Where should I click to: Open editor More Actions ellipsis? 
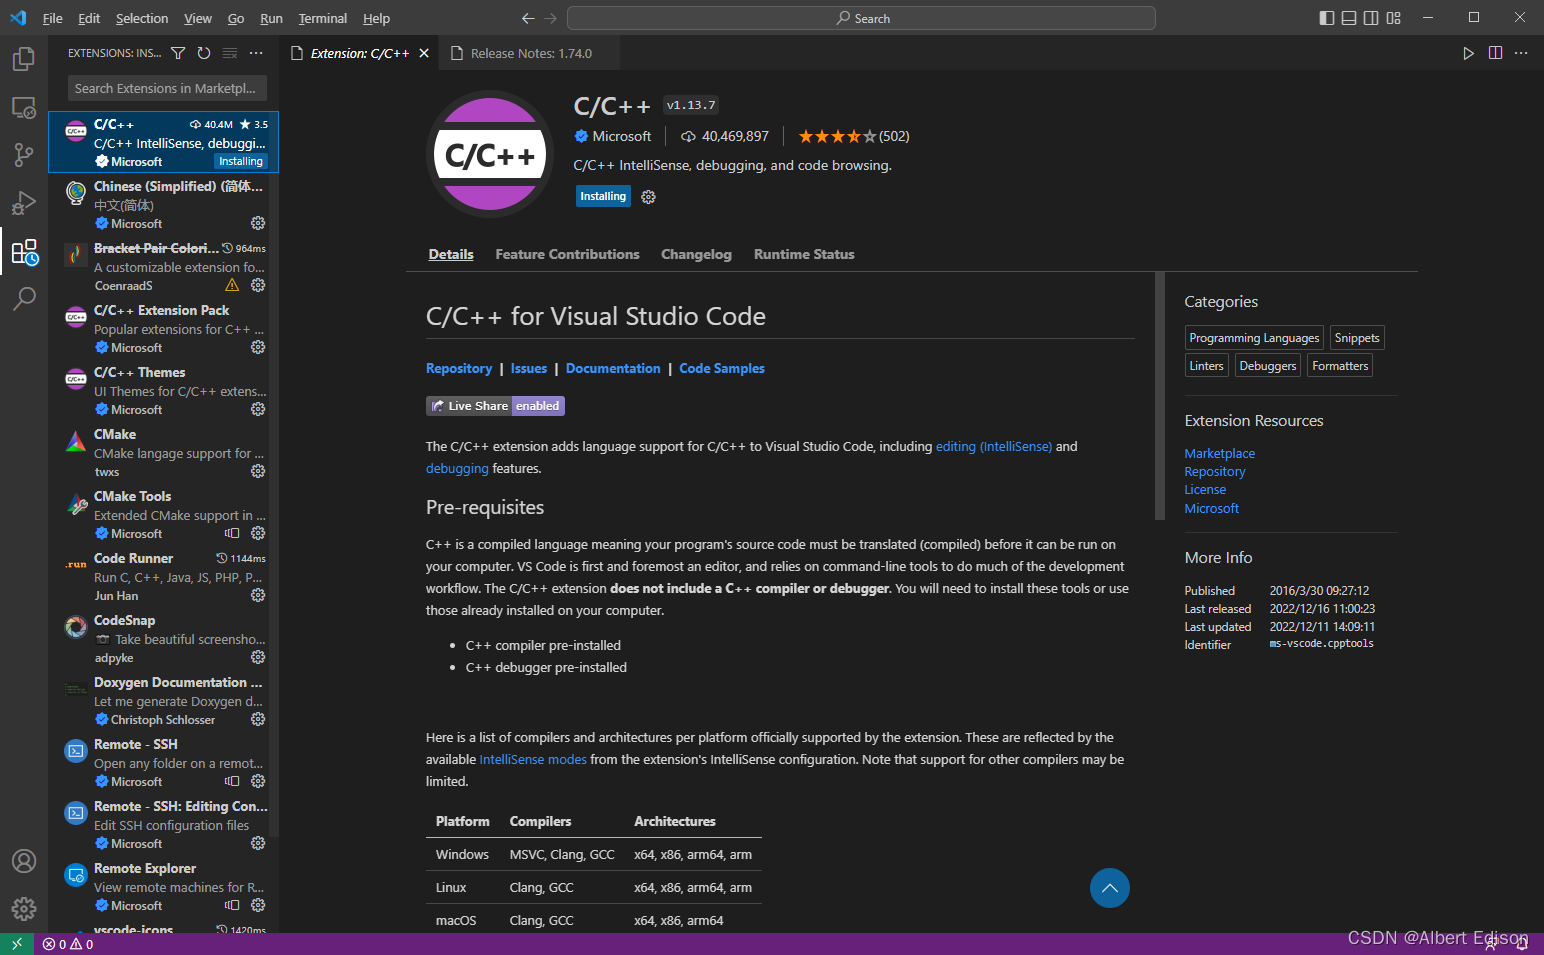pos(1521,53)
